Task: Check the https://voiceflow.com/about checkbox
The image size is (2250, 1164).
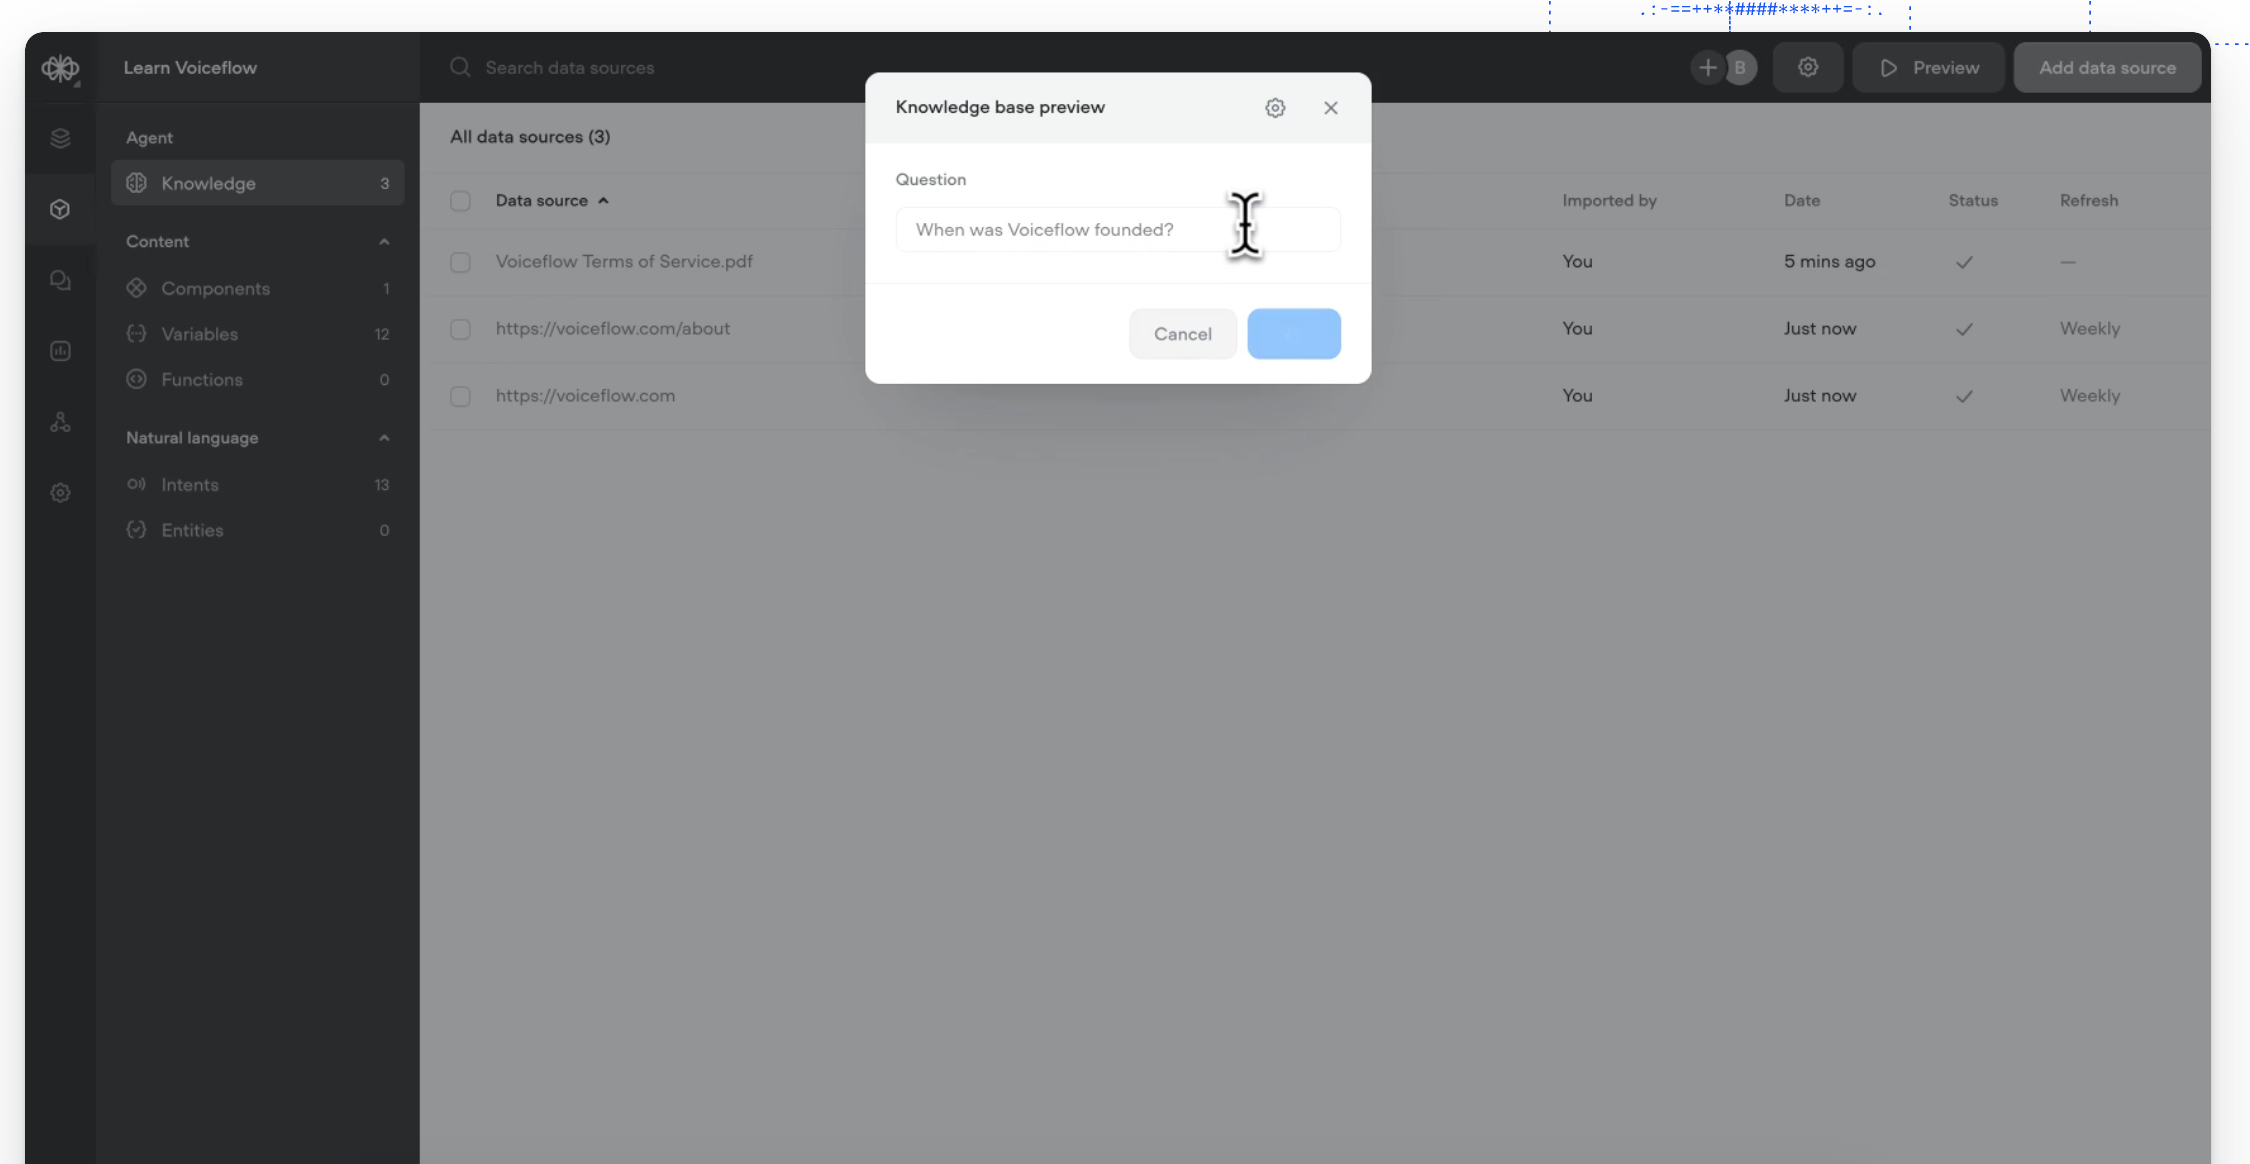Action: pyautogui.click(x=460, y=329)
